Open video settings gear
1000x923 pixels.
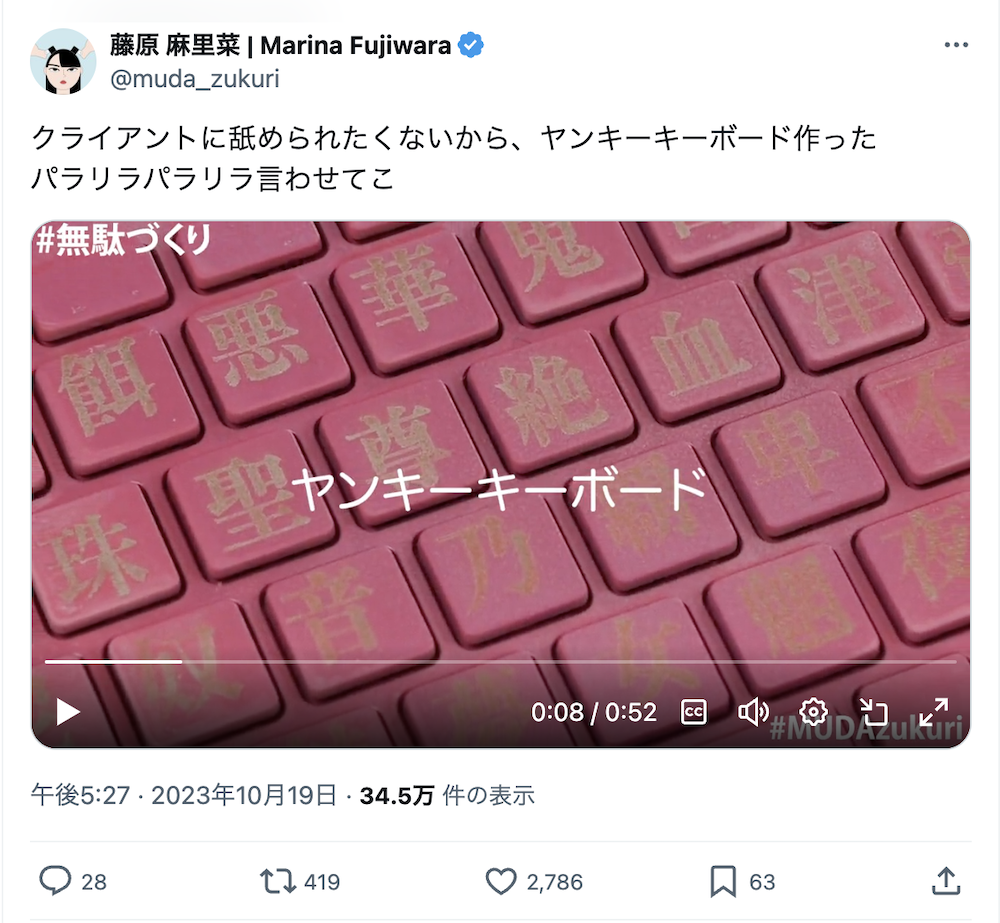813,712
